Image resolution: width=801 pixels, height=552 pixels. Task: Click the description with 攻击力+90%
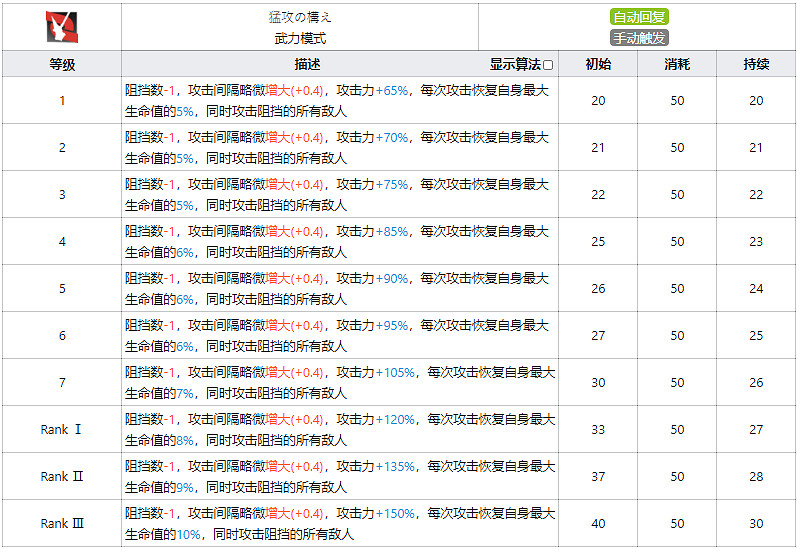340,289
